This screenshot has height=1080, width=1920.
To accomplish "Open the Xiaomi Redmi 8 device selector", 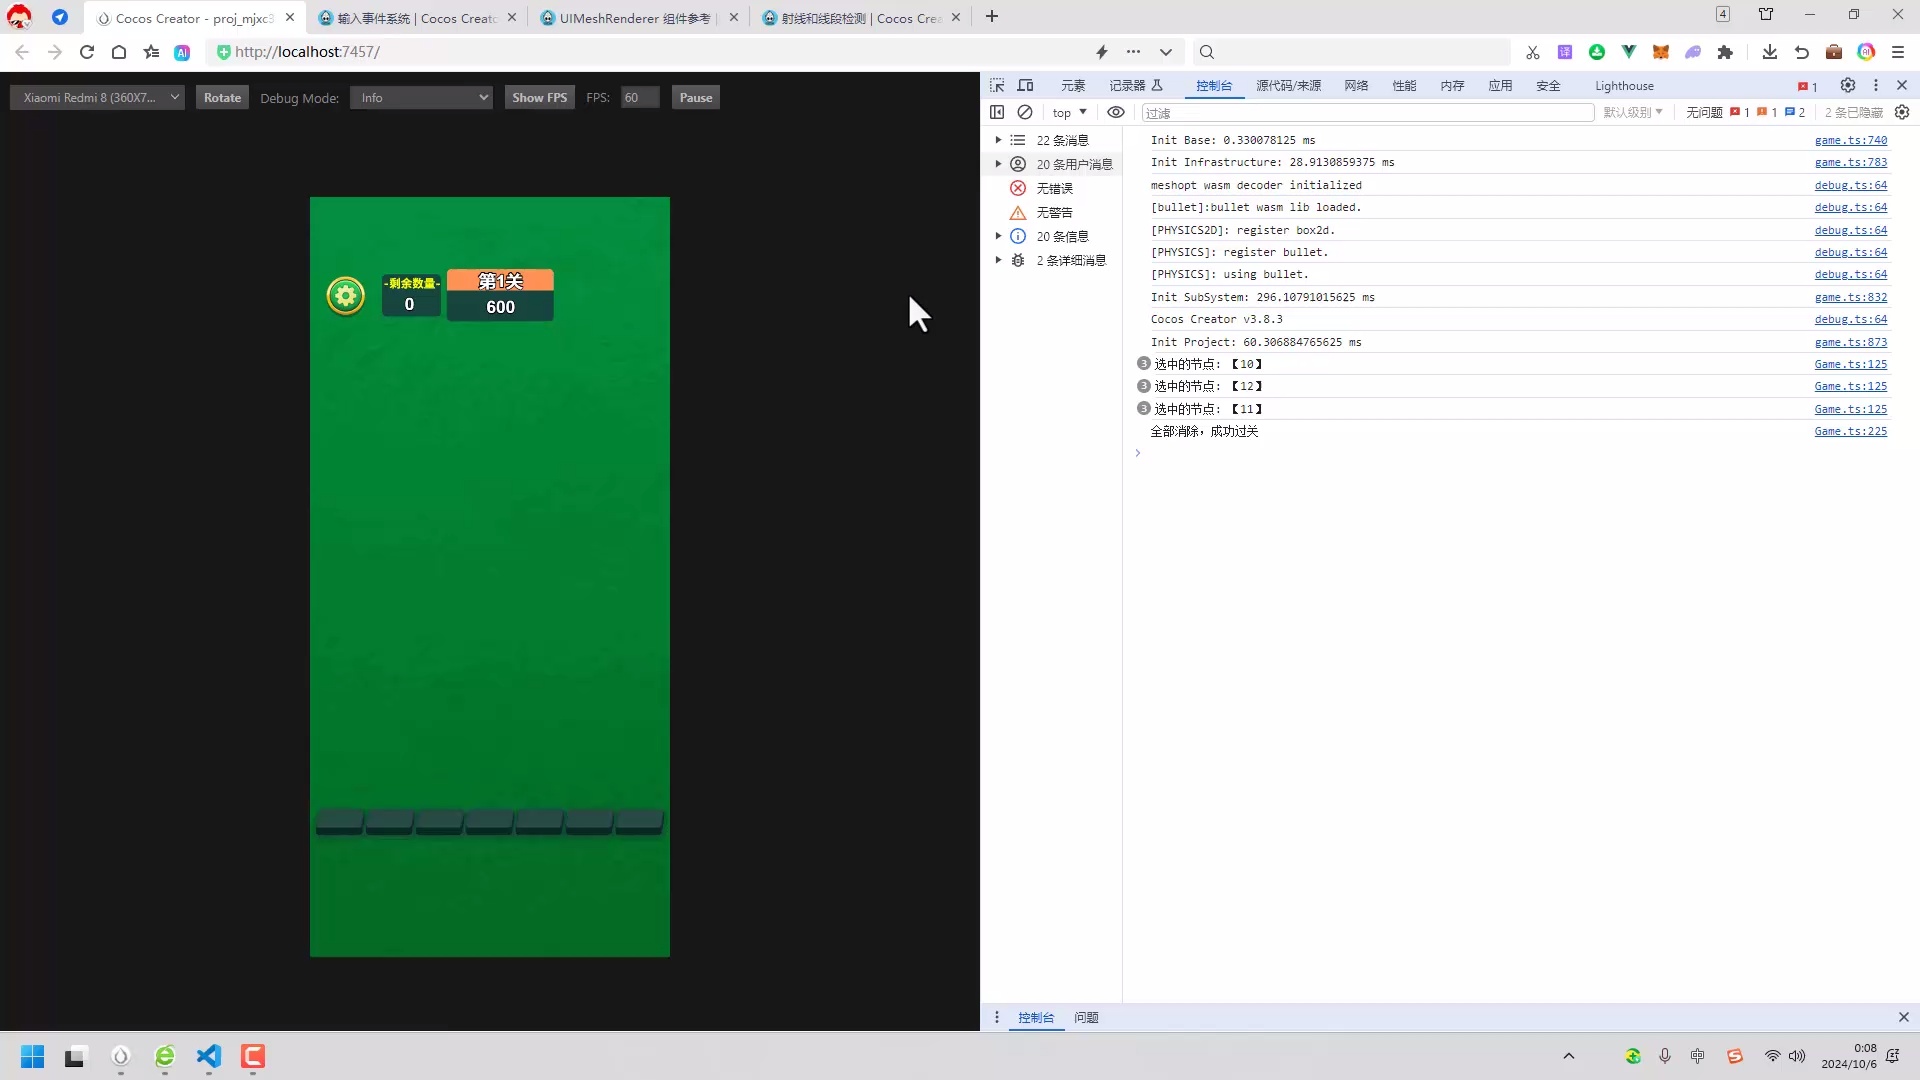I will pyautogui.click(x=96, y=97).
